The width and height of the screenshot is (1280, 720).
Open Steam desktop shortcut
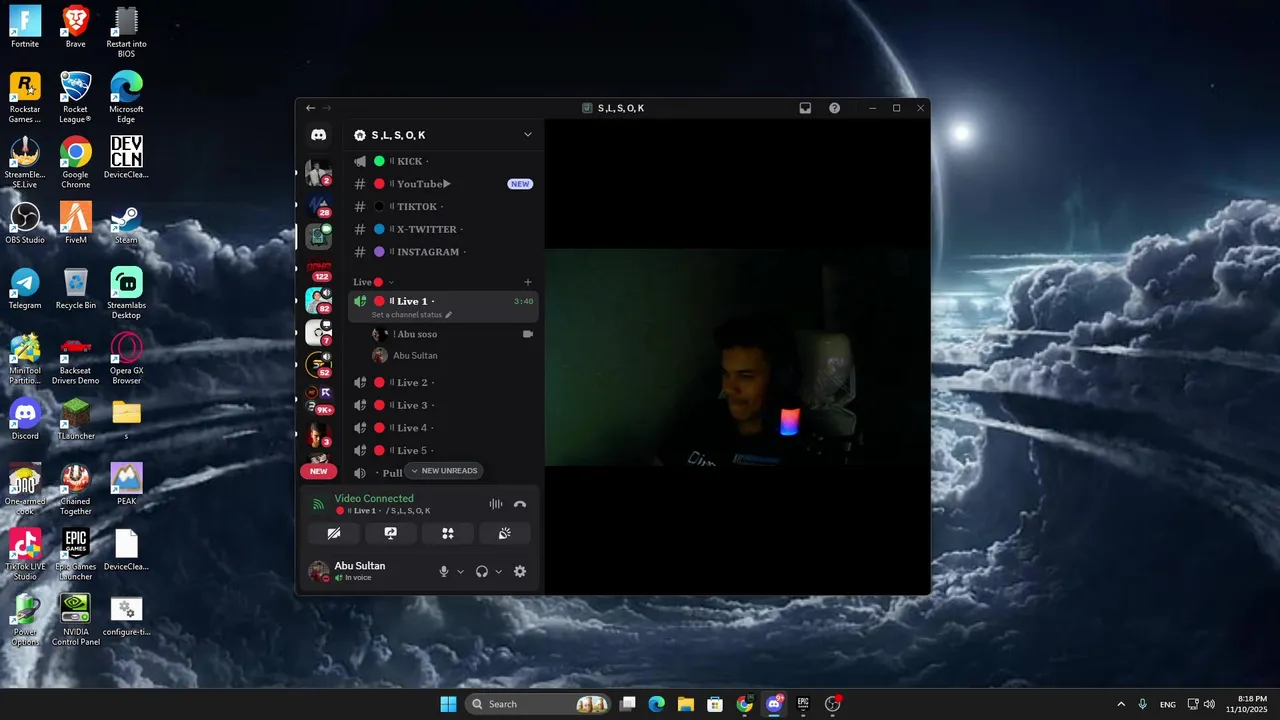tap(126, 223)
